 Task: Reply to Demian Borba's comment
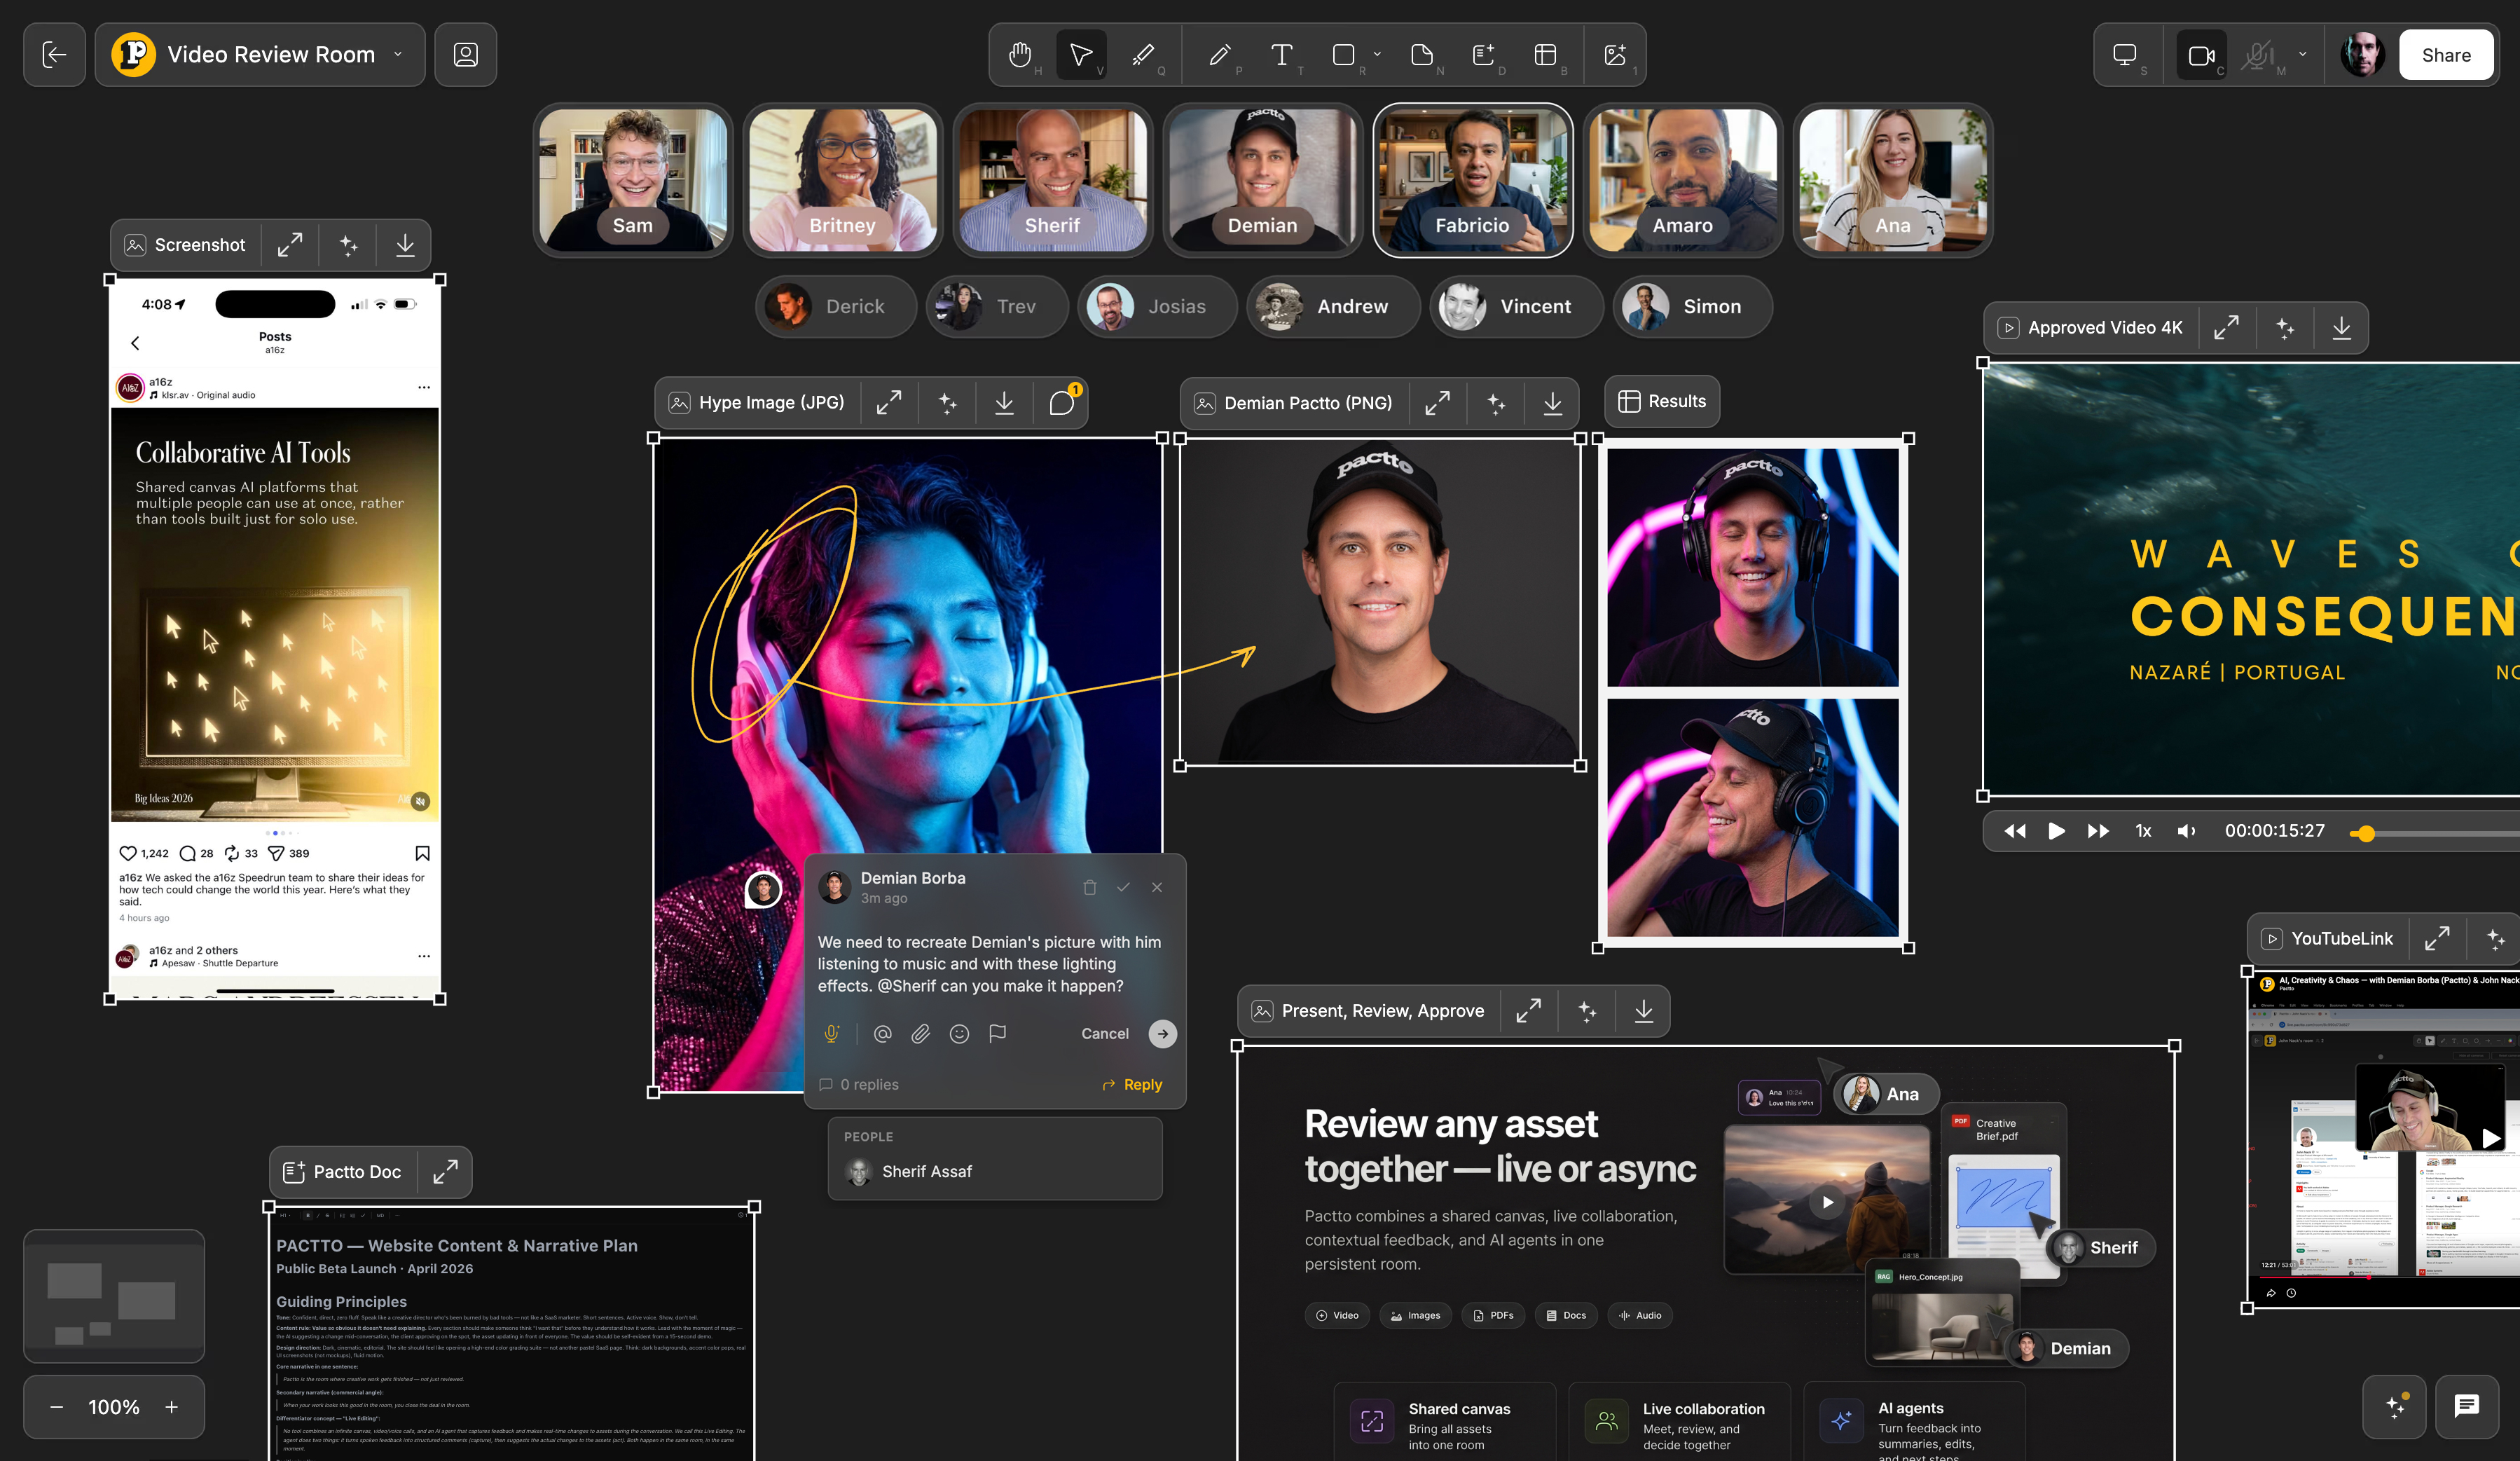point(1132,1085)
